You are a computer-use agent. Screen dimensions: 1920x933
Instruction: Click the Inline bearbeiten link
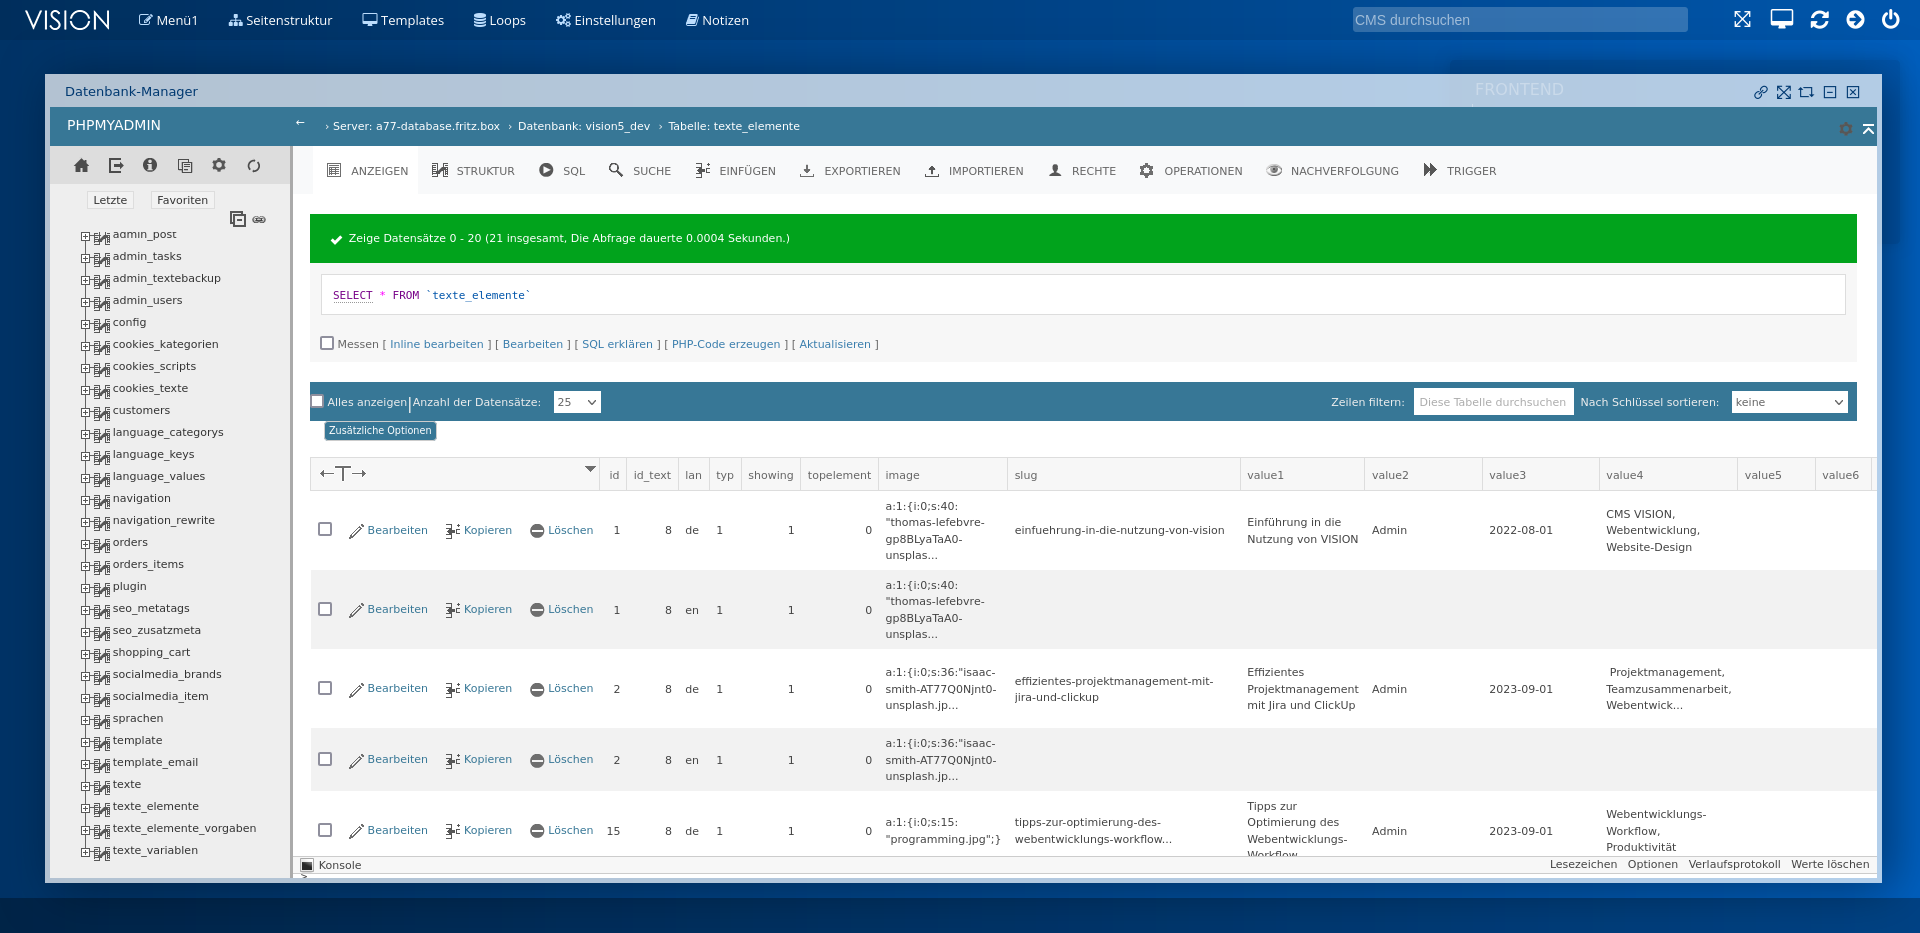pos(436,344)
